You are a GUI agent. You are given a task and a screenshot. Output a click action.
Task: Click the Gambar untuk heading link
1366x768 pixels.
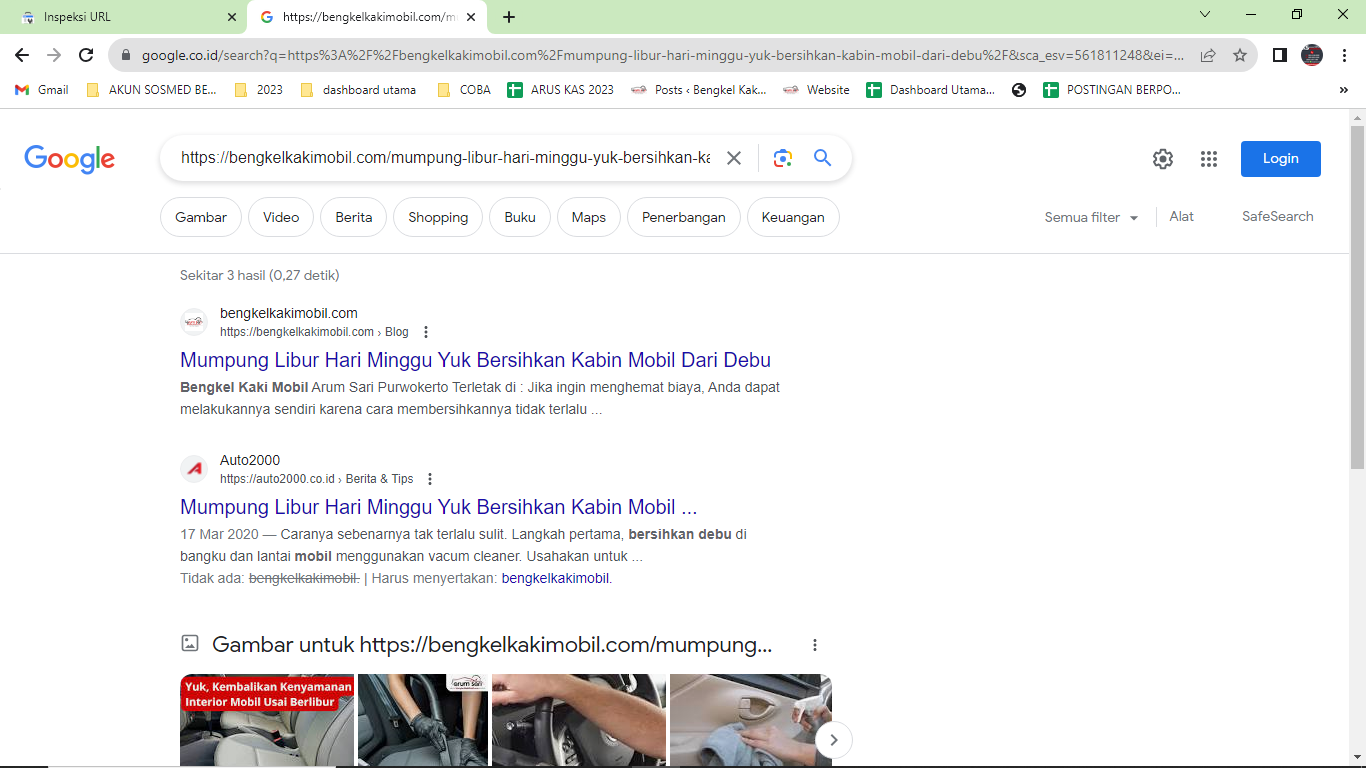coord(492,645)
